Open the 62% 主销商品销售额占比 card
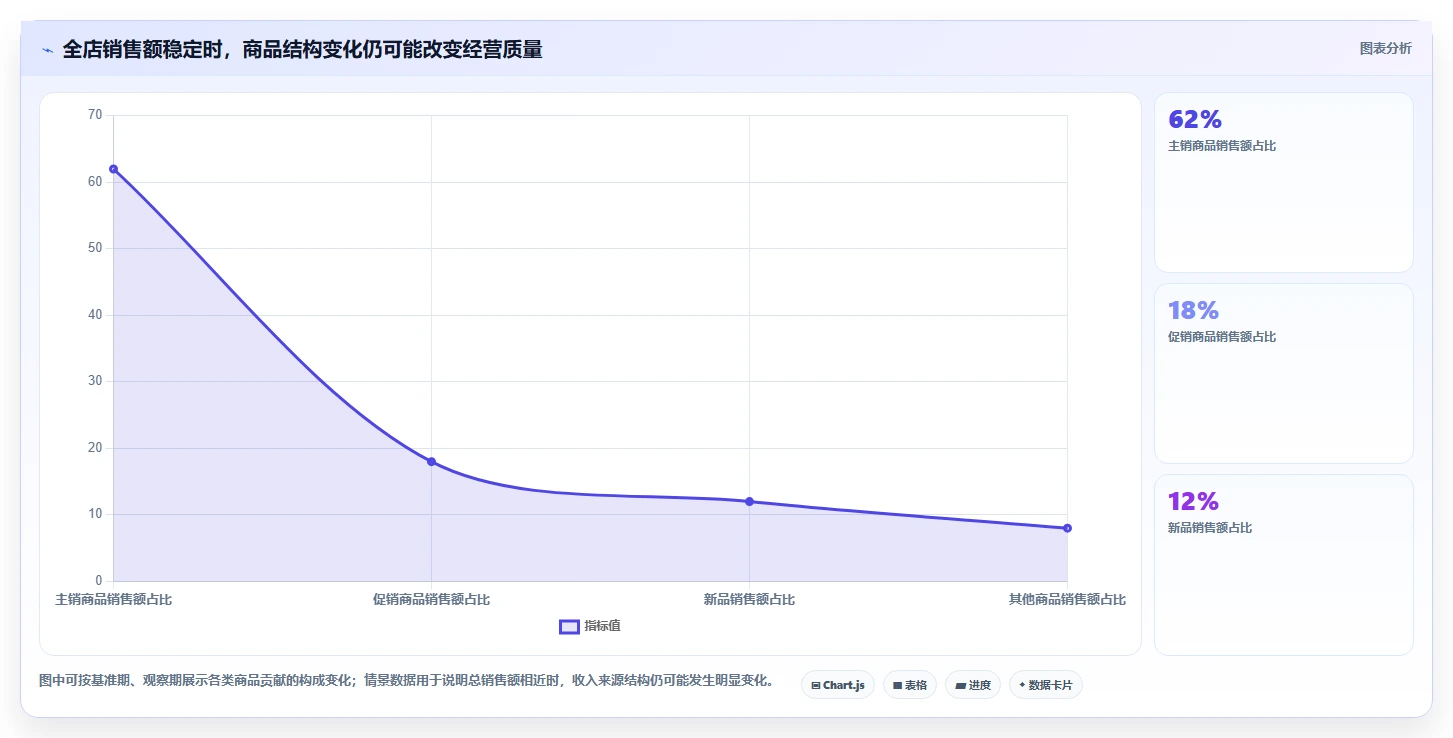1453x738 pixels. pyautogui.click(x=1284, y=182)
